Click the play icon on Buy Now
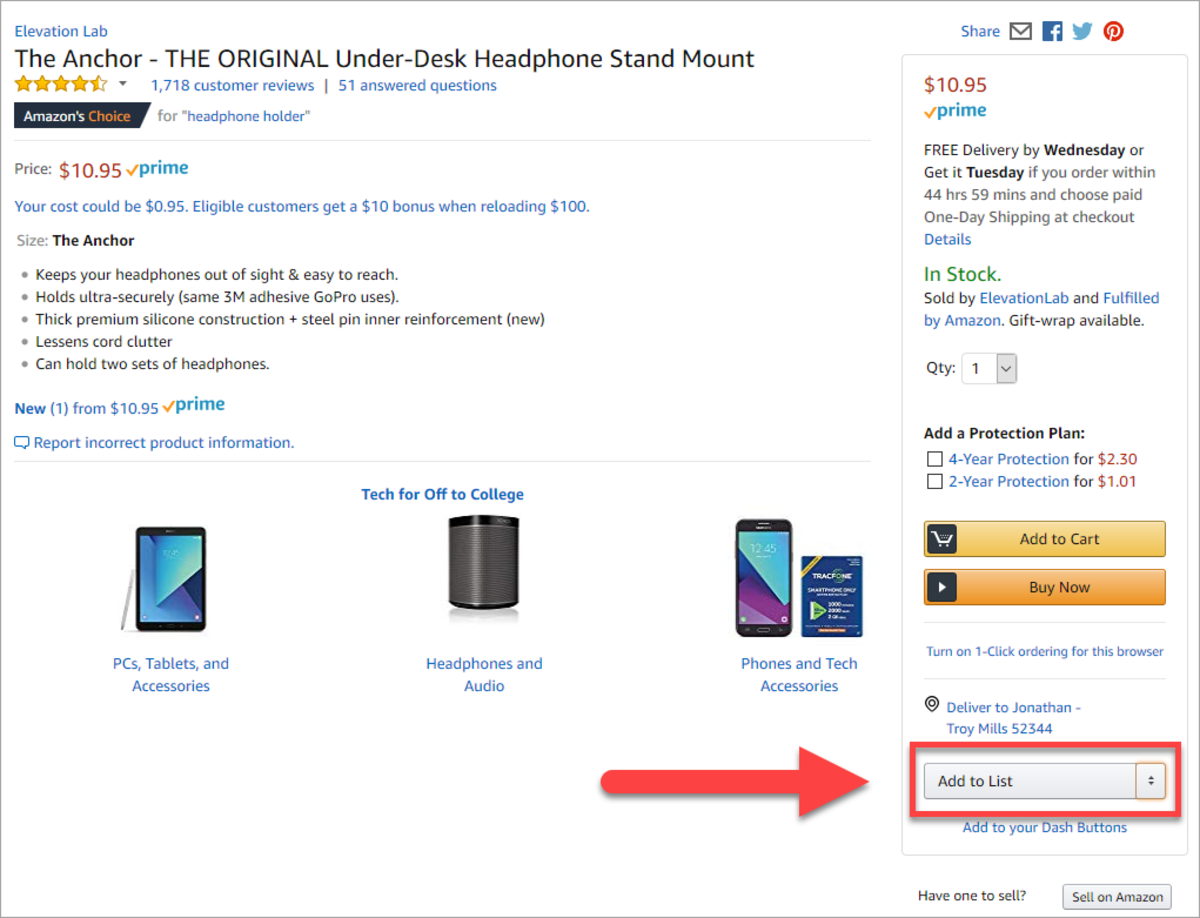 click(x=942, y=587)
